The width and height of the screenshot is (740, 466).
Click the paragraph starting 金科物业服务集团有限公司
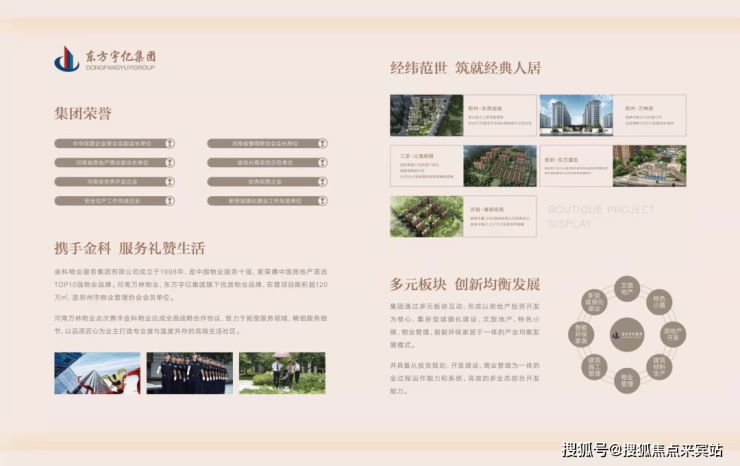(191, 285)
